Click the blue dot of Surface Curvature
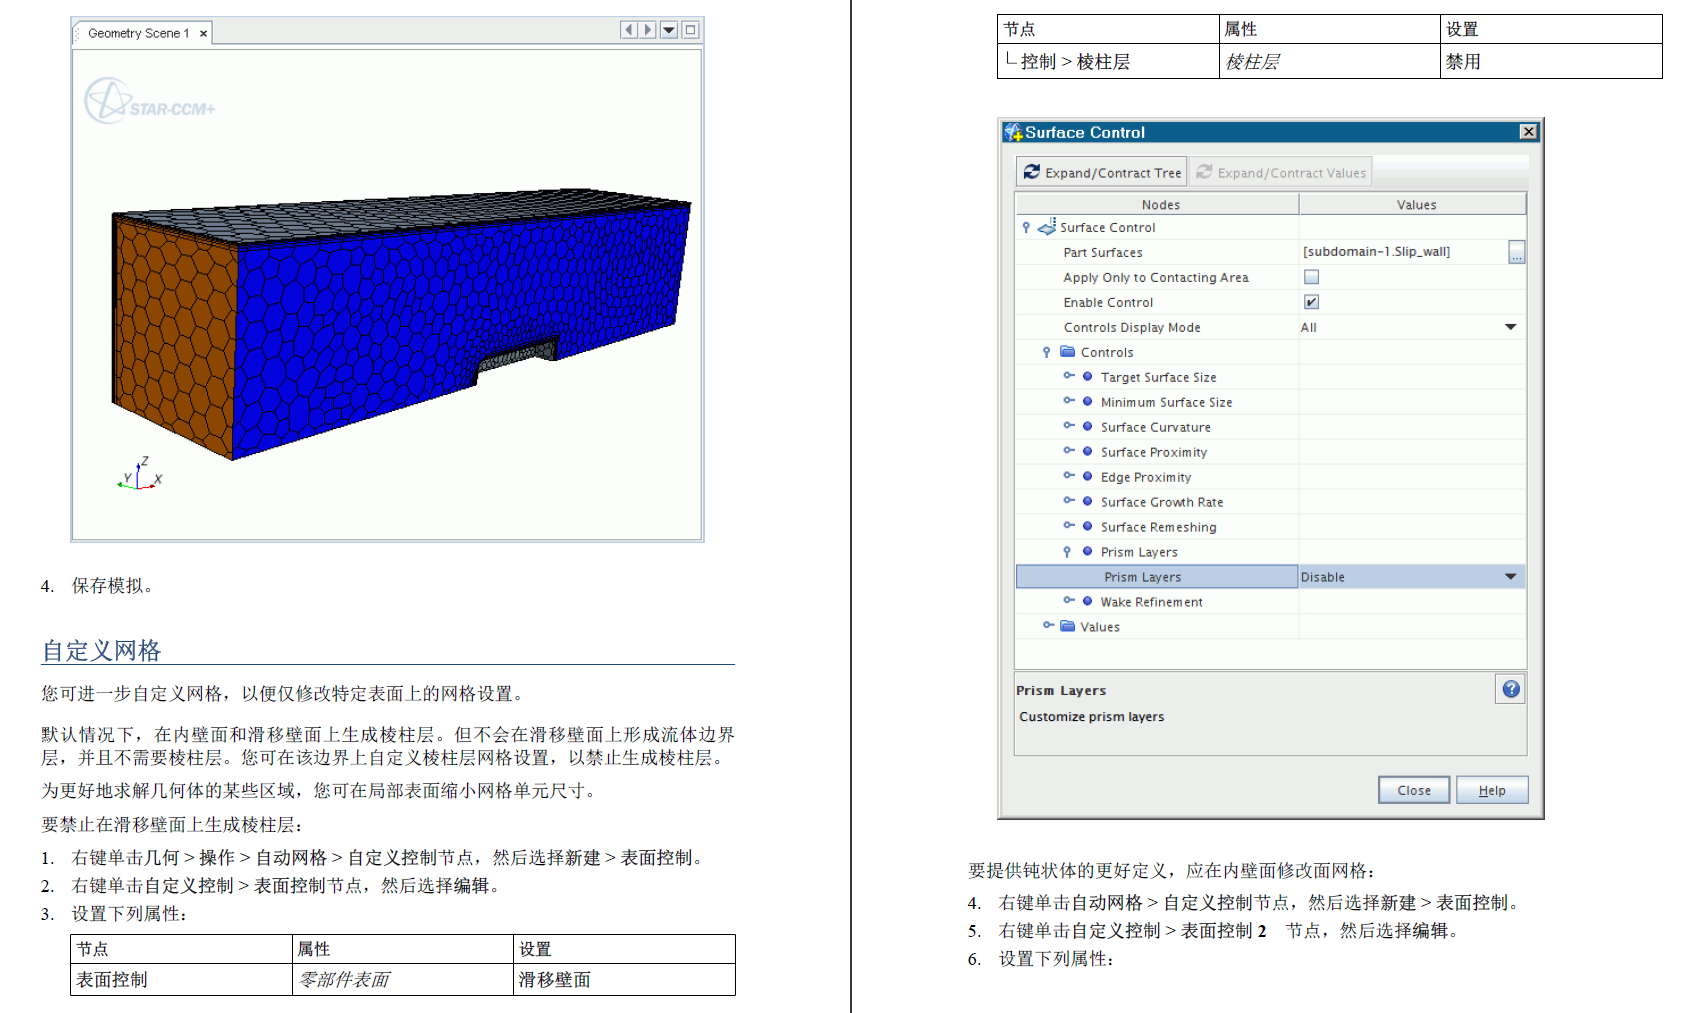1706x1013 pixels. click(1088, 427)
